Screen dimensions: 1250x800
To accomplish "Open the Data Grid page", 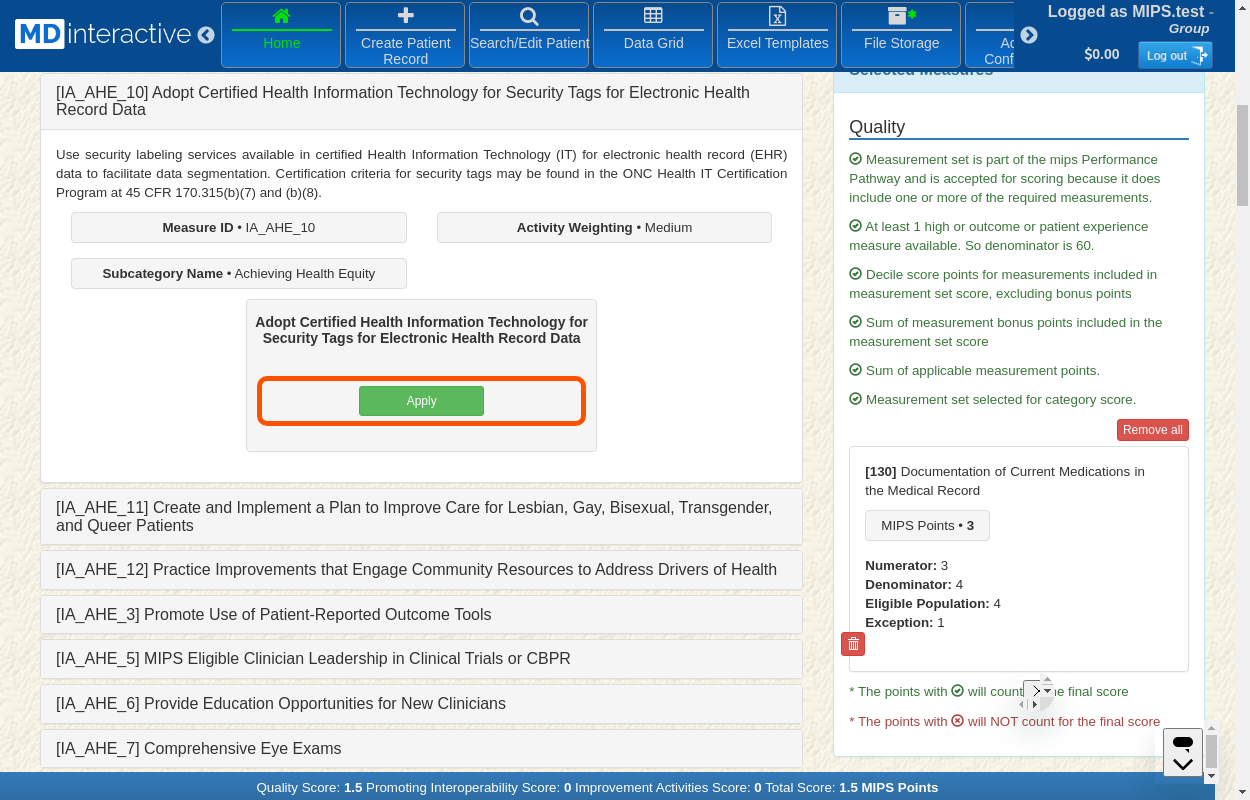I will point(653,34).
